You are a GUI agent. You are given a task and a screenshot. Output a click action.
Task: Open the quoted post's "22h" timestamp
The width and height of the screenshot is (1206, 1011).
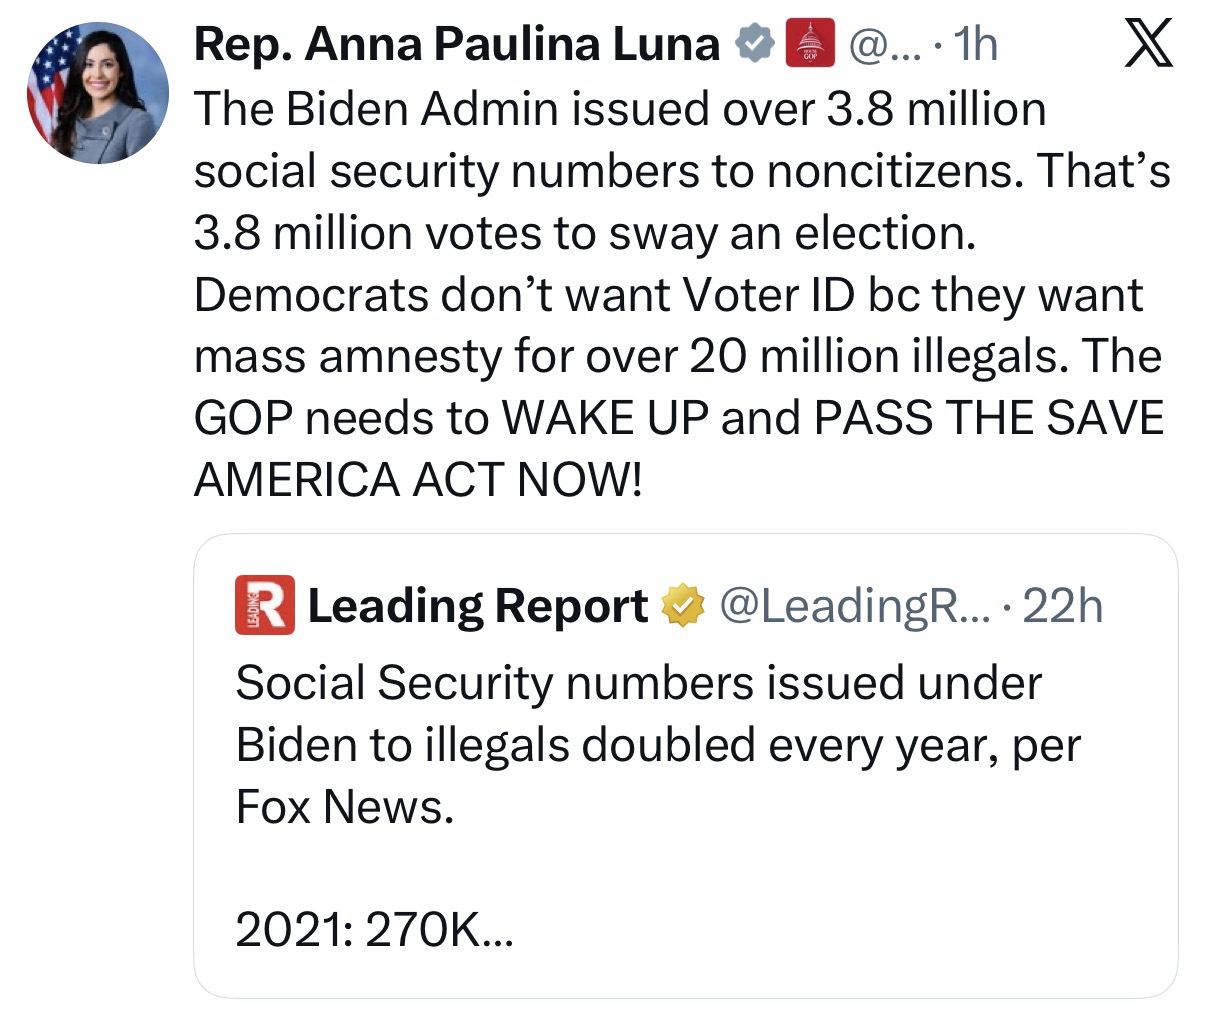click(1063, 605)
